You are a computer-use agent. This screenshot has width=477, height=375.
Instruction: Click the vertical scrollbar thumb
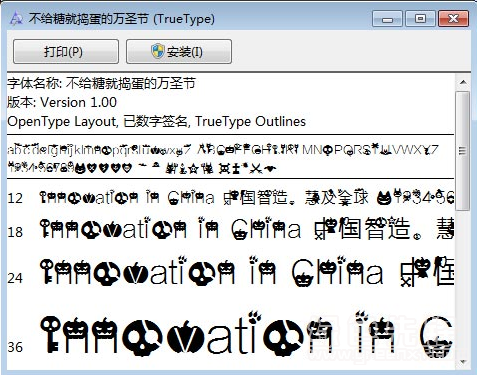pos(463,151)
